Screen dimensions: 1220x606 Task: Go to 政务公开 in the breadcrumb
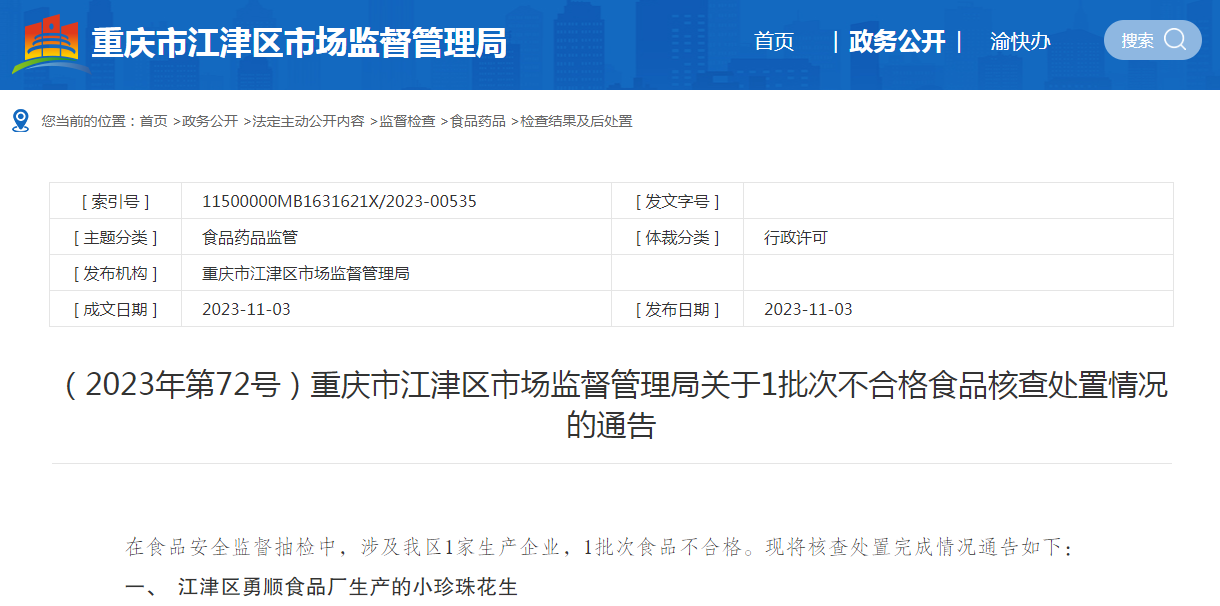210,121
